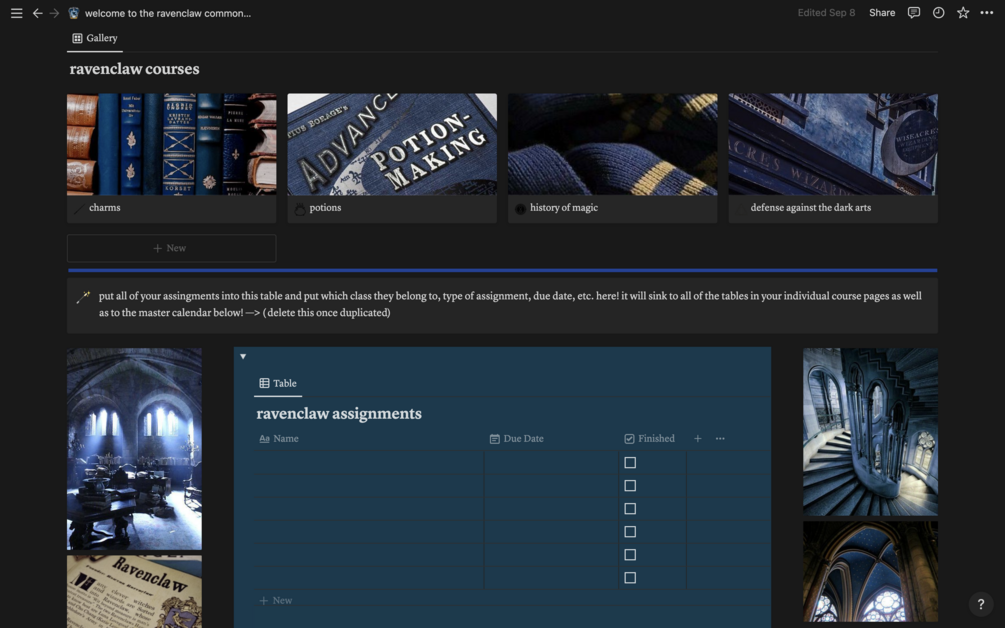Open the history of magic course card

(613, 158)
